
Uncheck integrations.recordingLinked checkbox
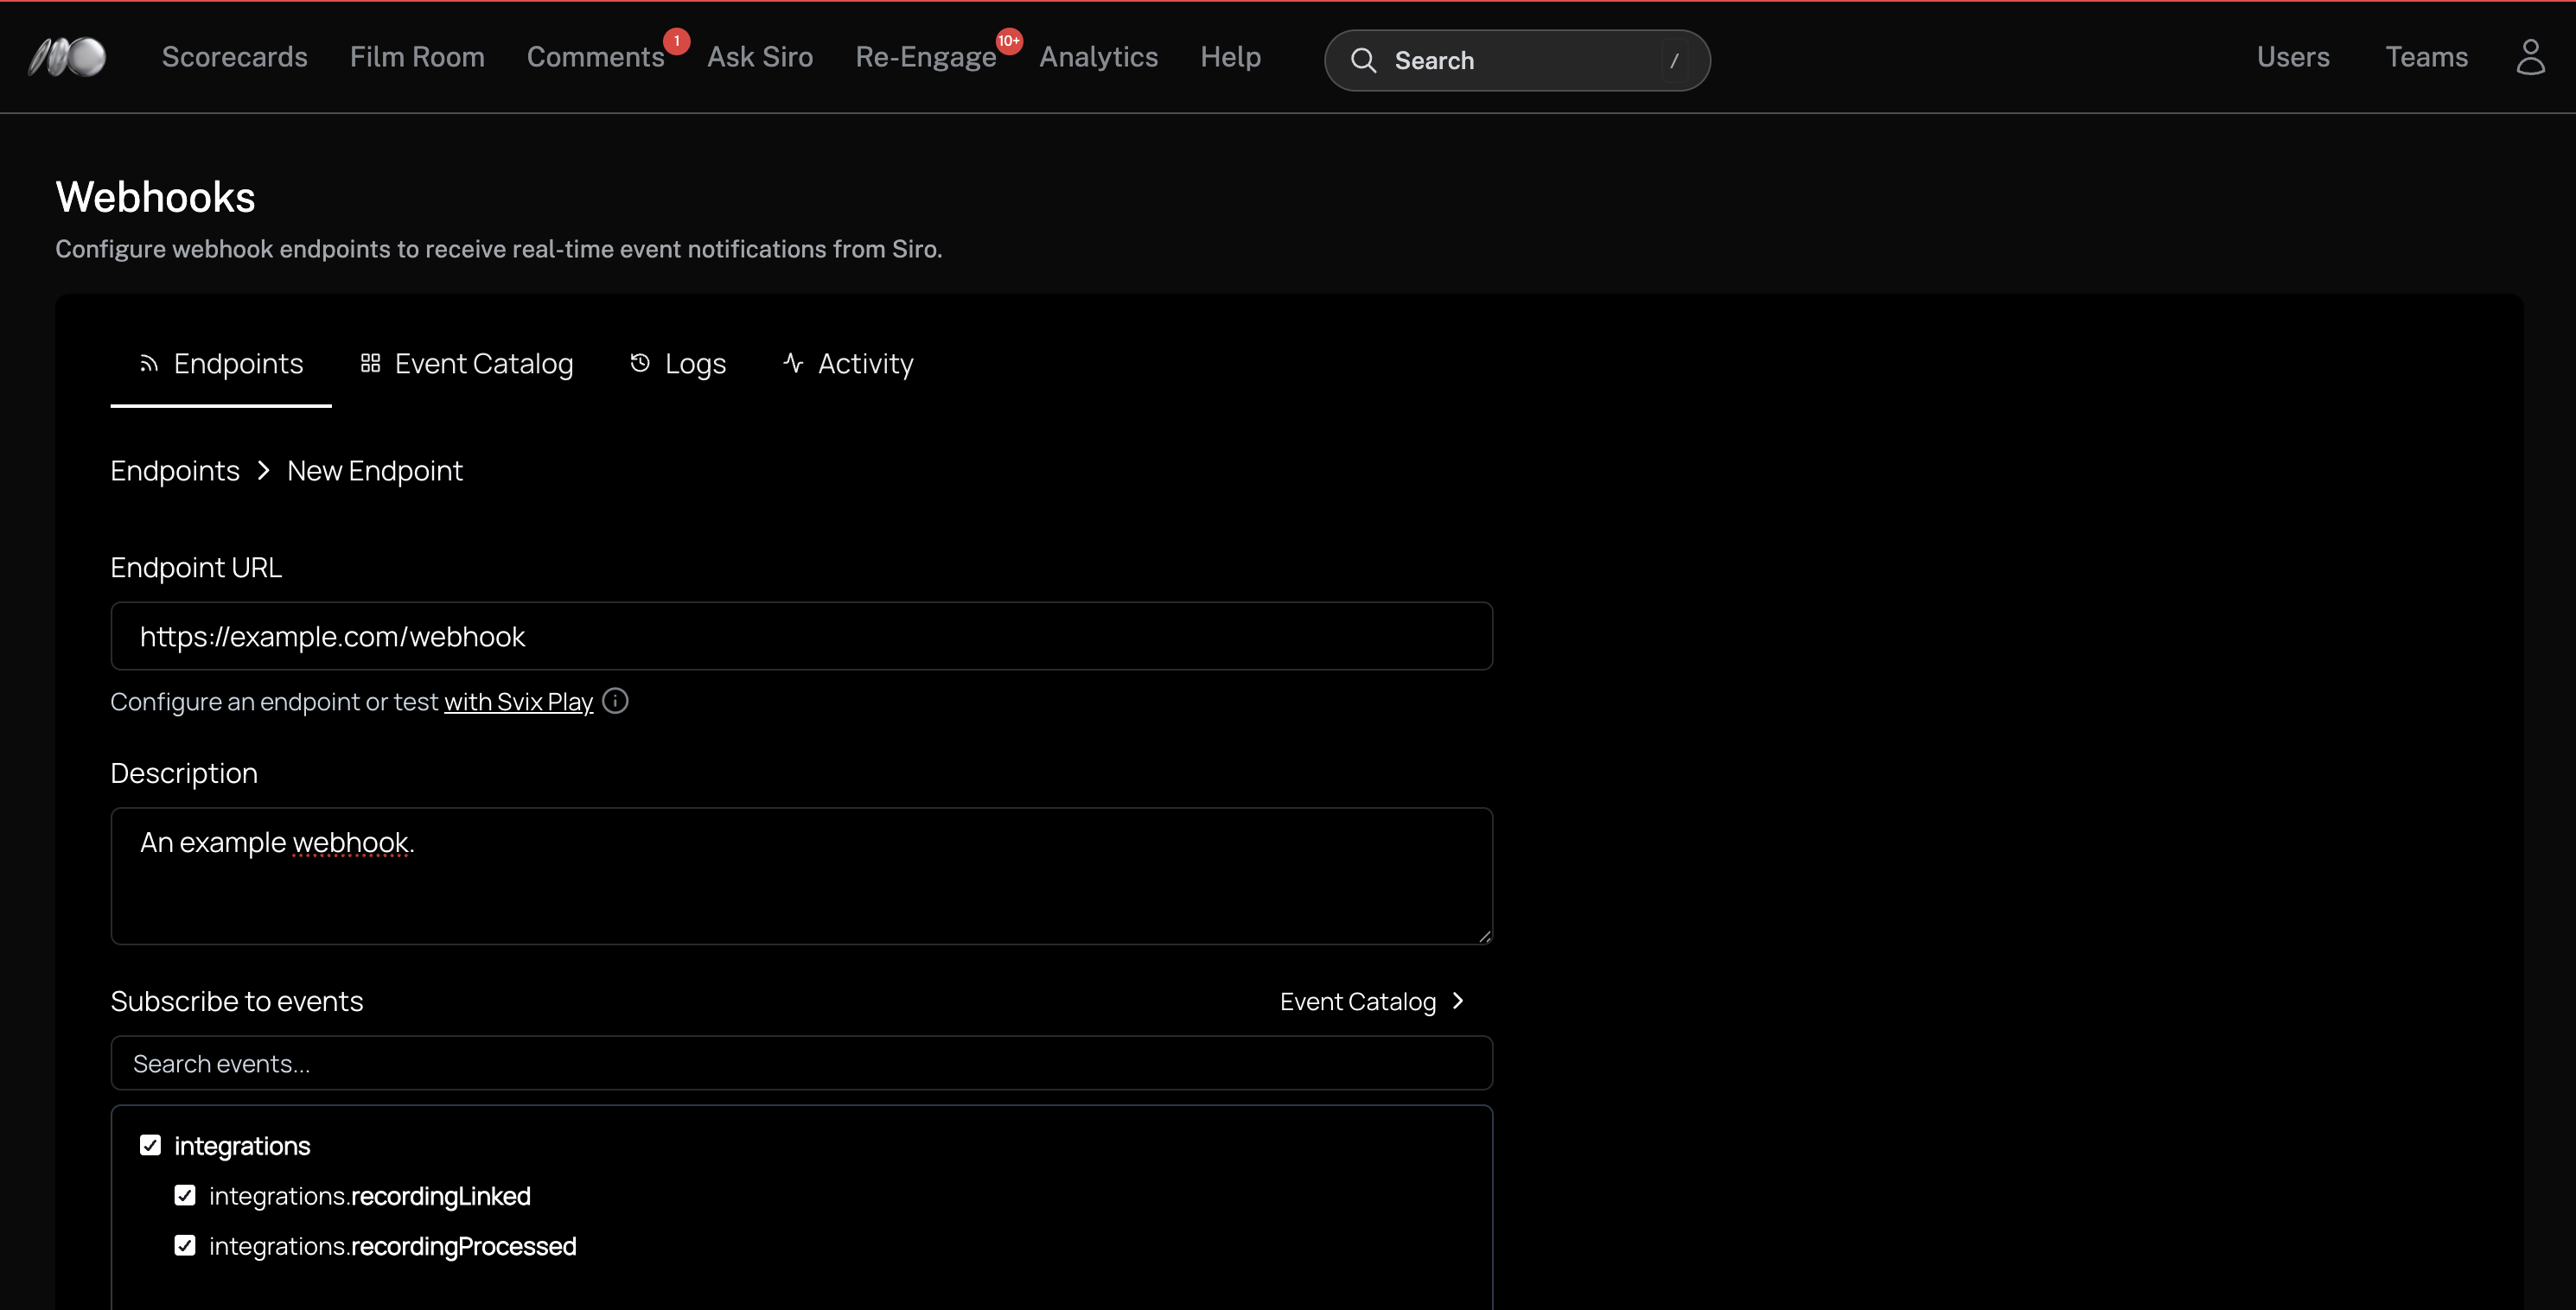[185, 1195]
